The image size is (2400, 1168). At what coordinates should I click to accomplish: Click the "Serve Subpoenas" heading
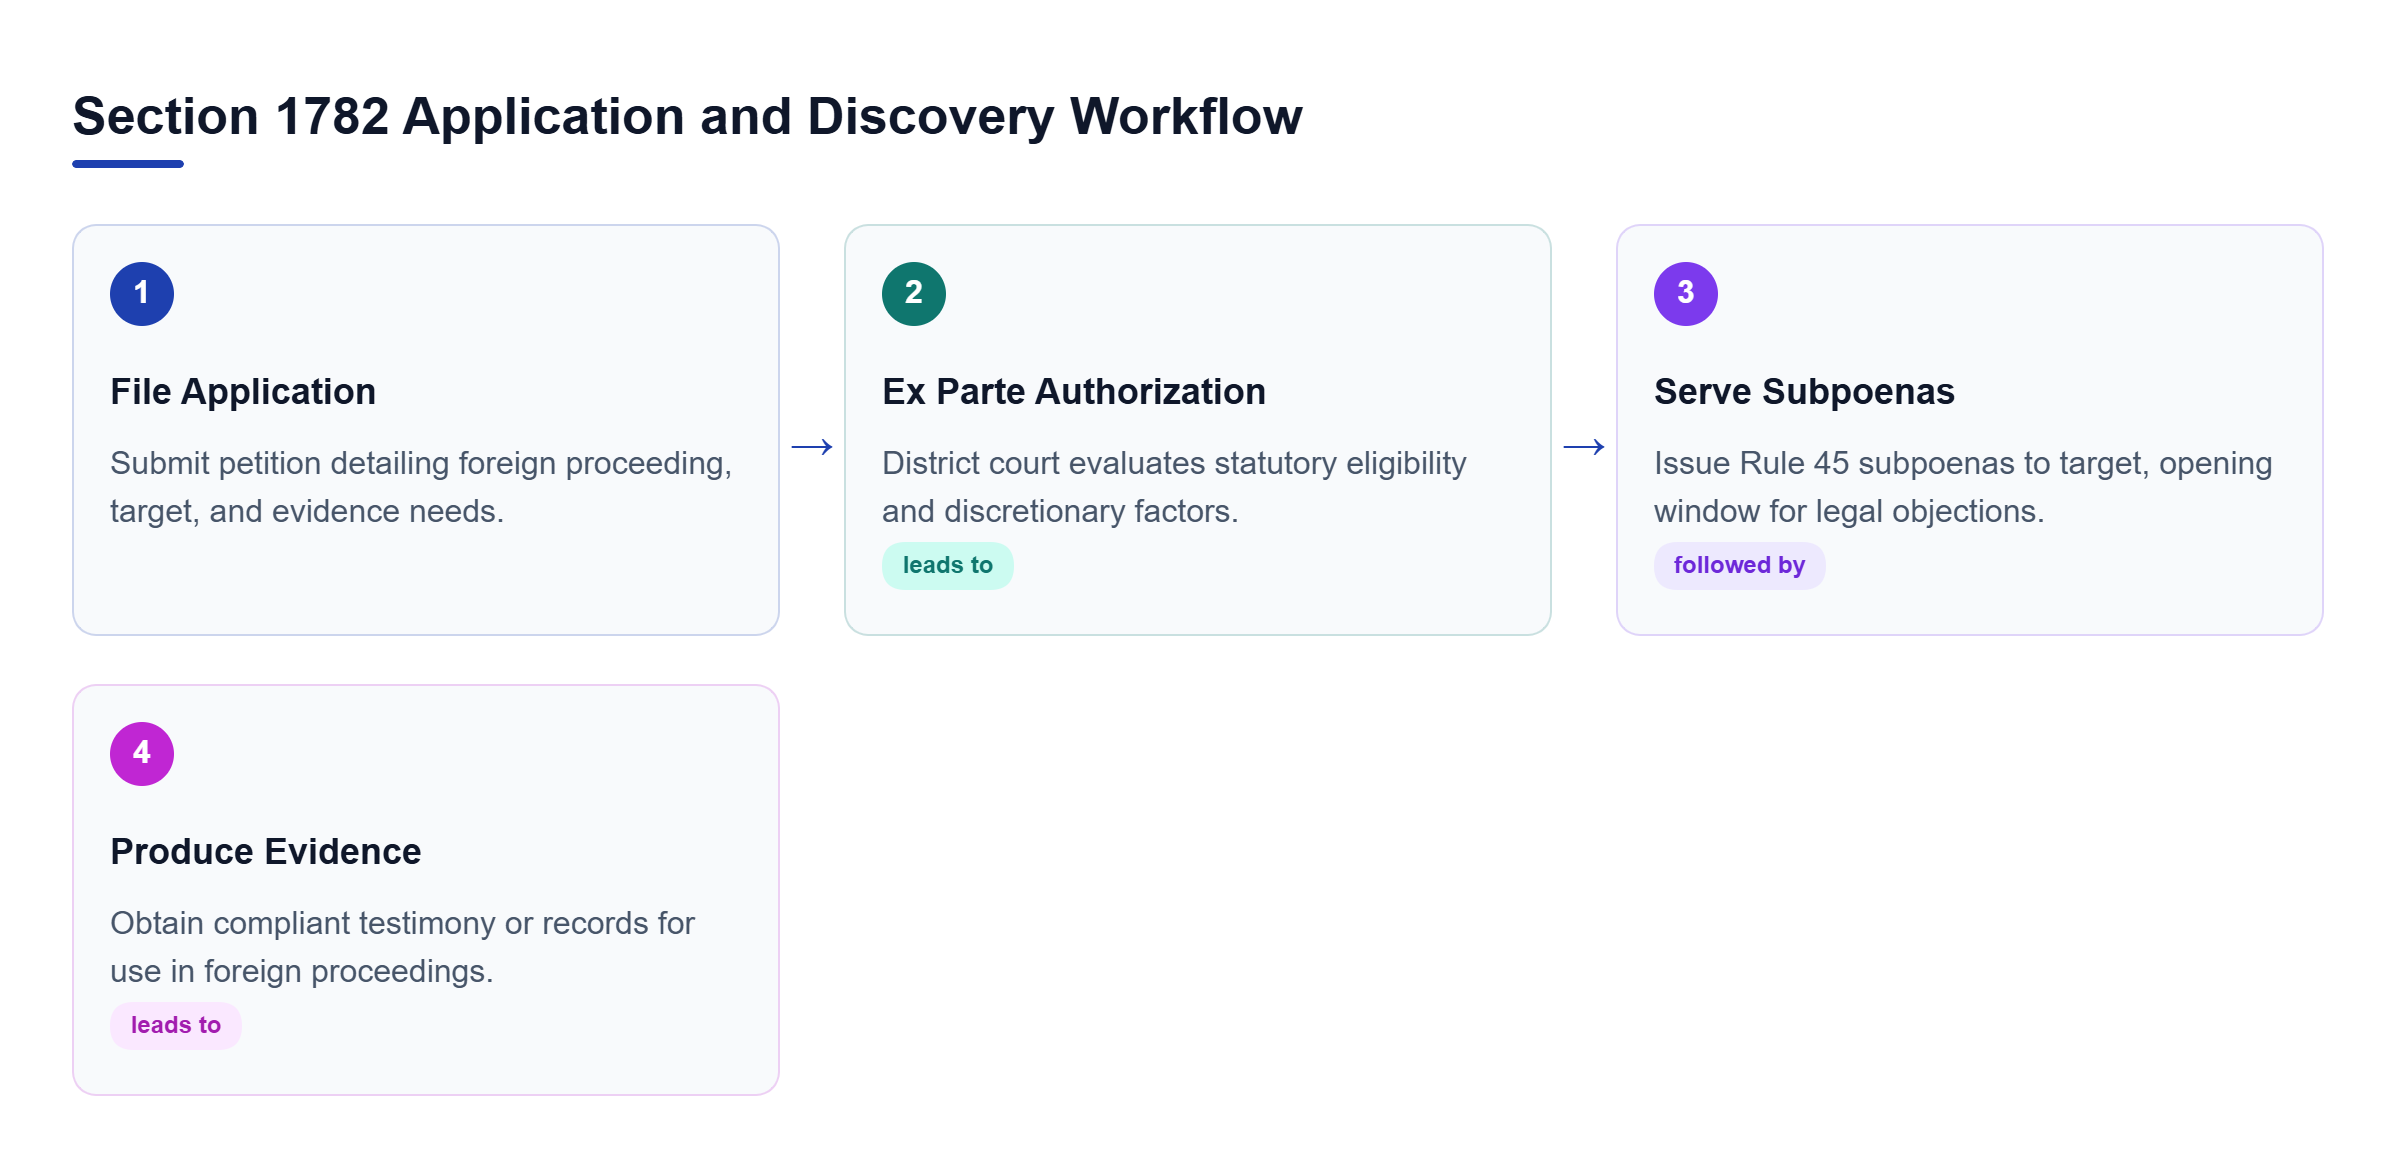1804,392
